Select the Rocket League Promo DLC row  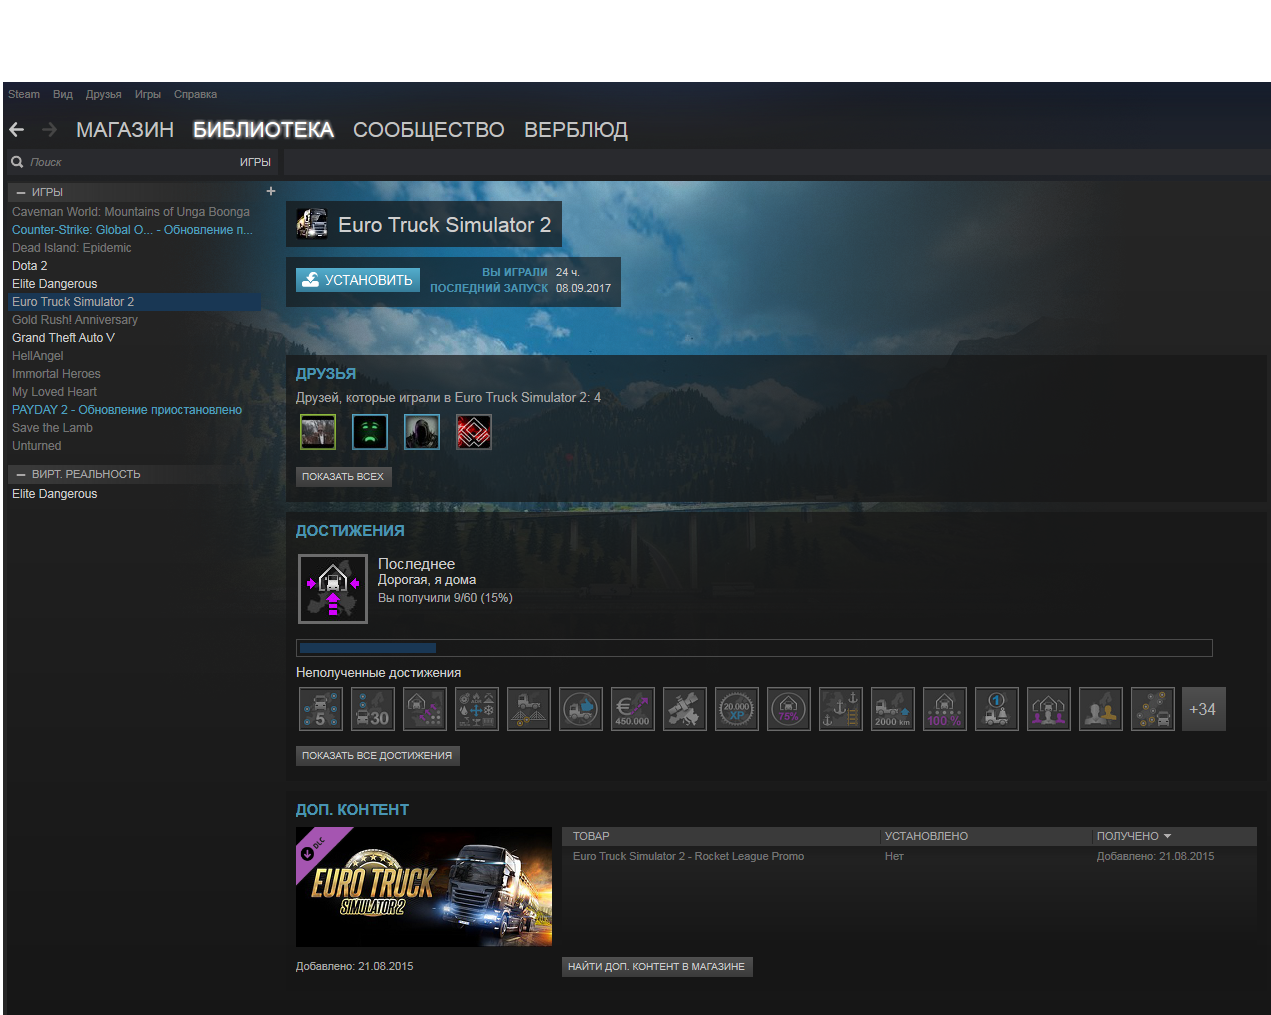pos(909,856)
